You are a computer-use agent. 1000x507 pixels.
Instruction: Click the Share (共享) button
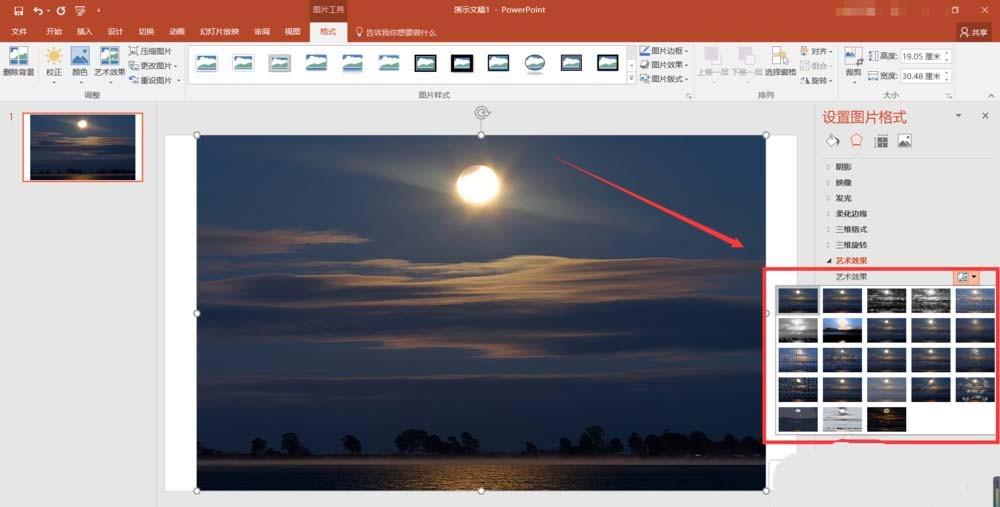click(972, 32)
